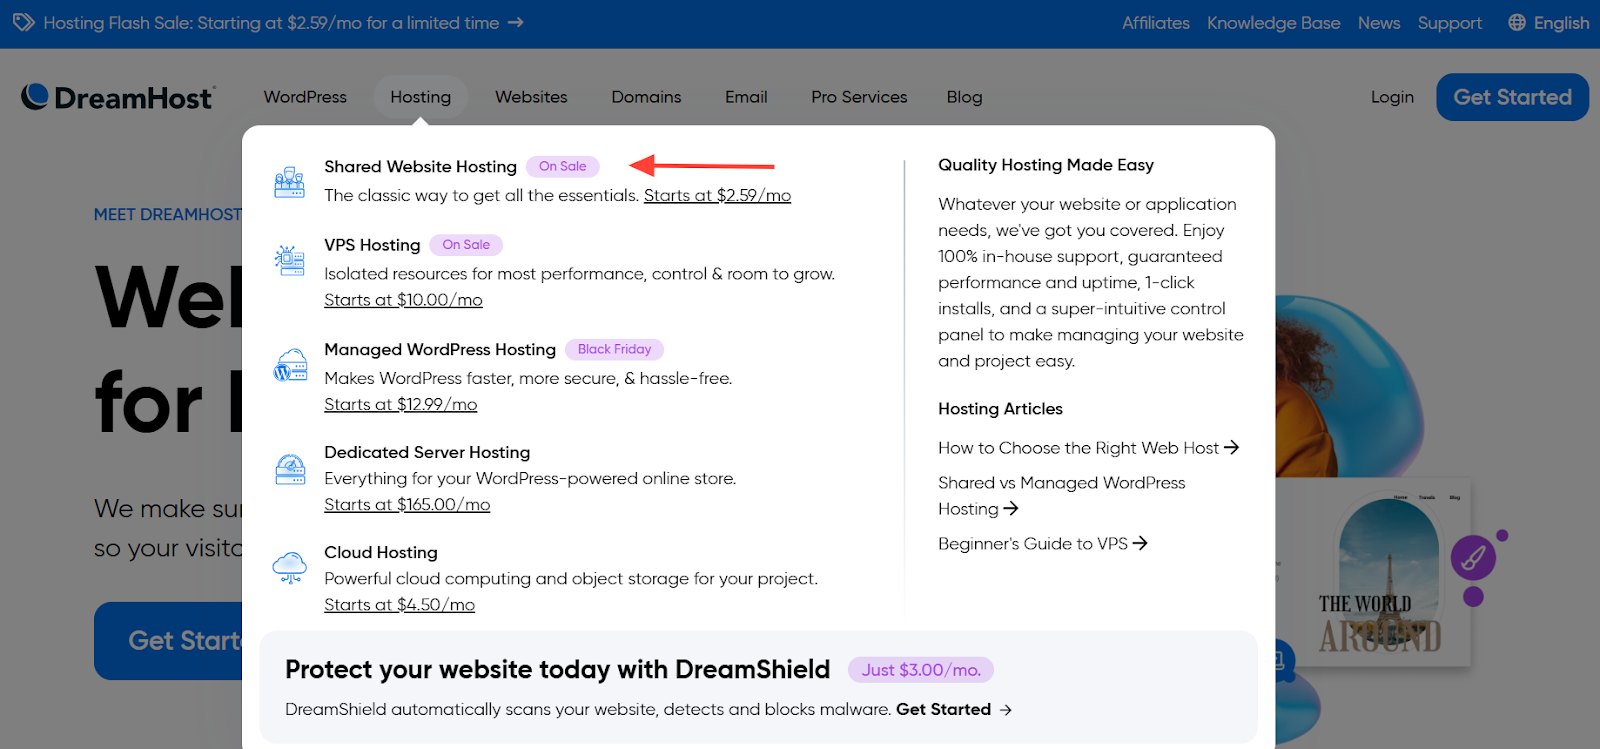The height and width of the screenshot is (749, 1600).
Task: Click the Quality Hosting Made Easy heading
Action: pos(1046,165)
